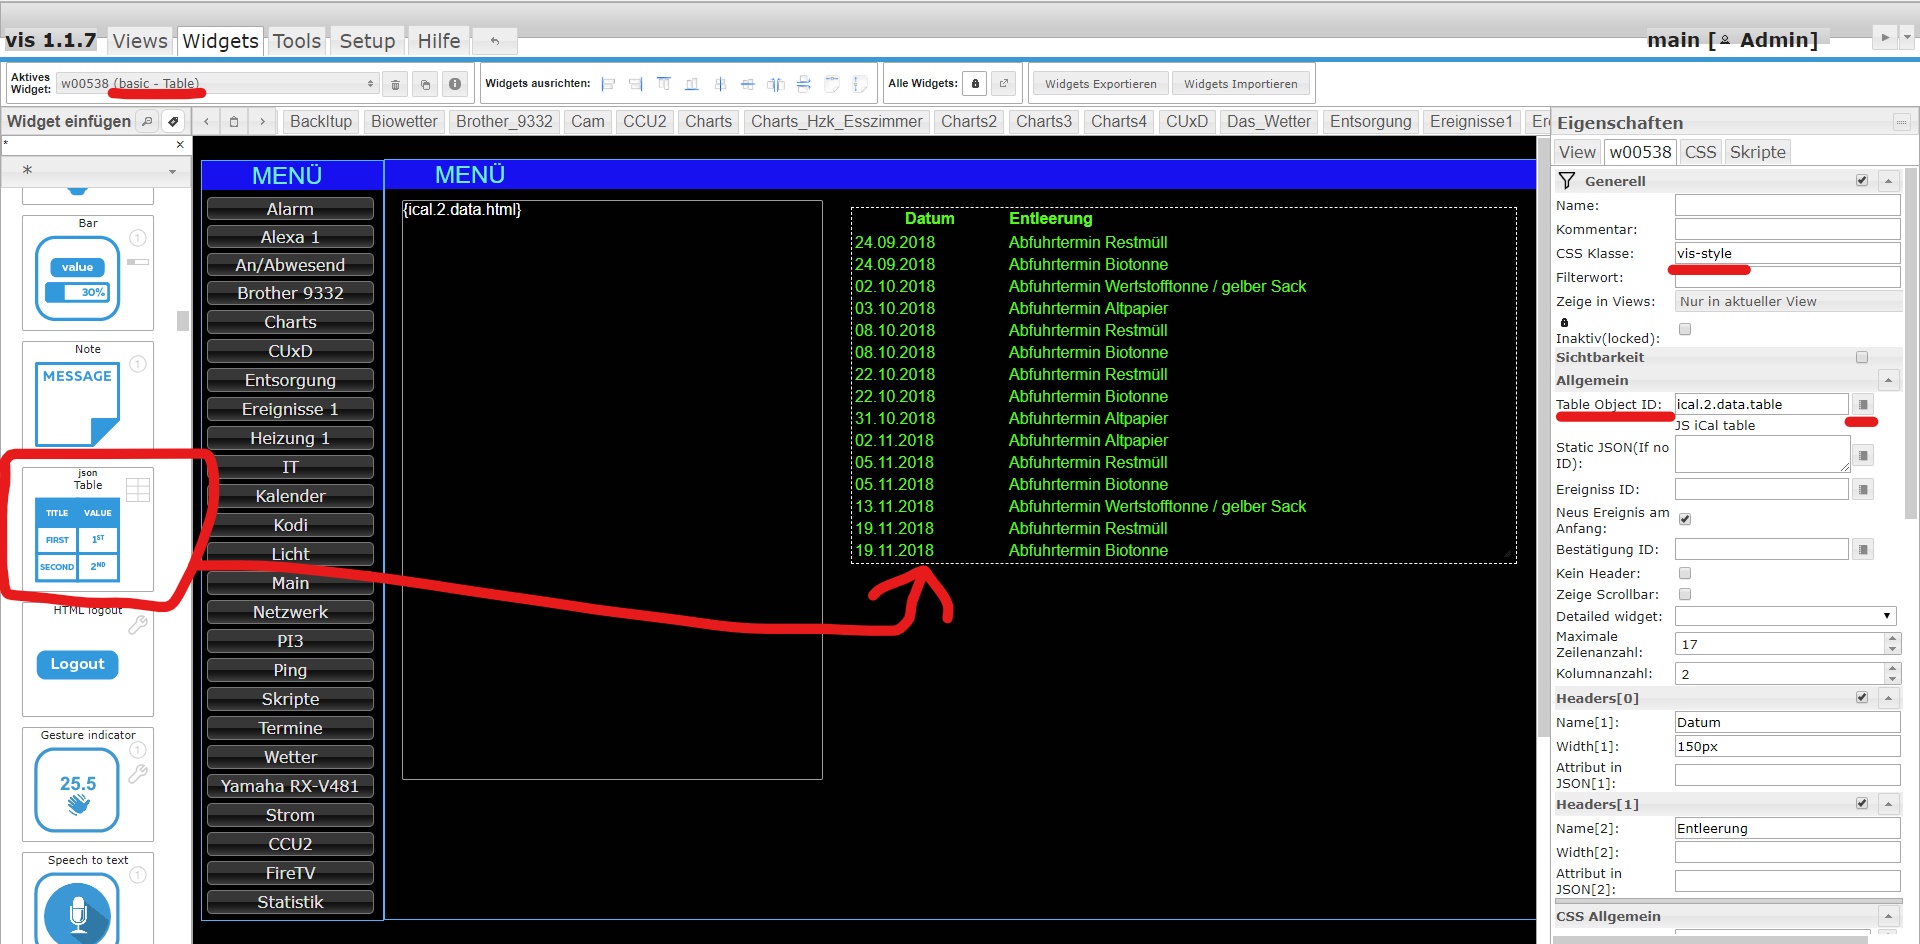Click the undo arrow button in menu bar
1920x944 pixels.
(494, 40)
